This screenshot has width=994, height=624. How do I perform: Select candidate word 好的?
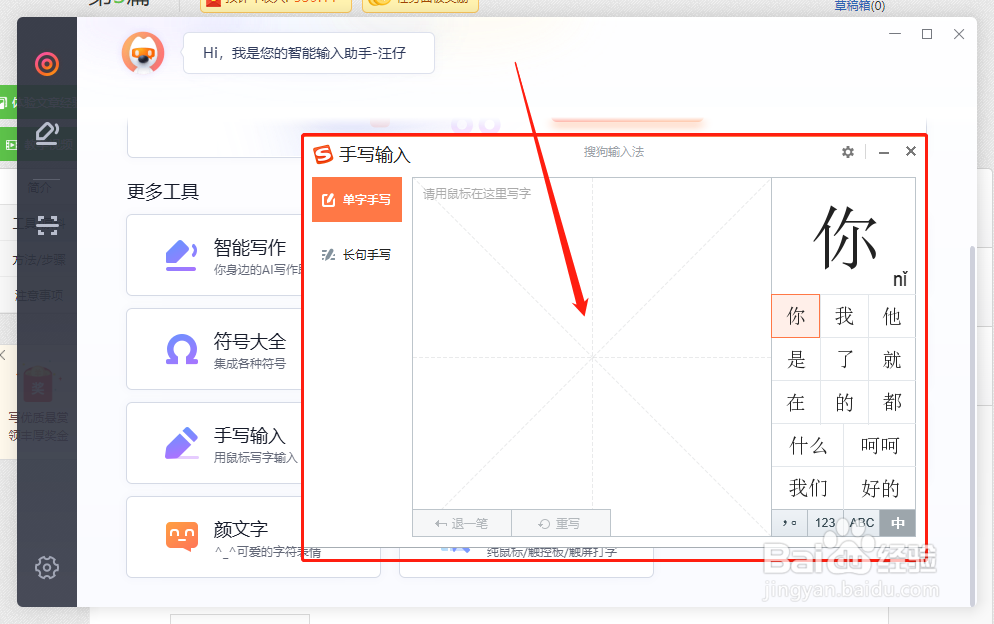click(x=880, y=488)
